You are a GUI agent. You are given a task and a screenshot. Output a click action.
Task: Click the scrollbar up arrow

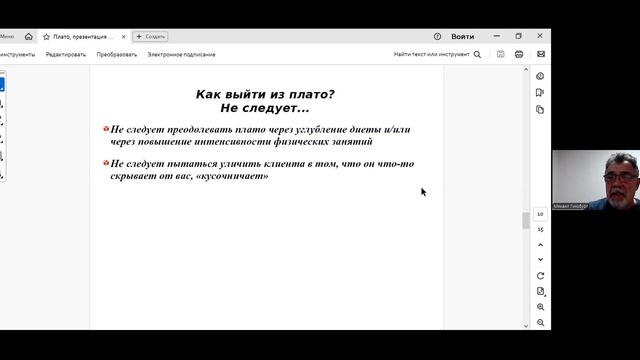[526, 70]
